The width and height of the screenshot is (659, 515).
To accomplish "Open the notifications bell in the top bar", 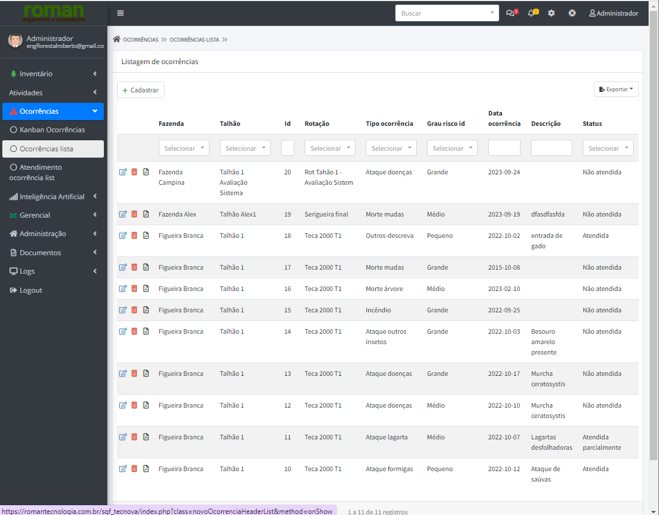I will (532, 13).
